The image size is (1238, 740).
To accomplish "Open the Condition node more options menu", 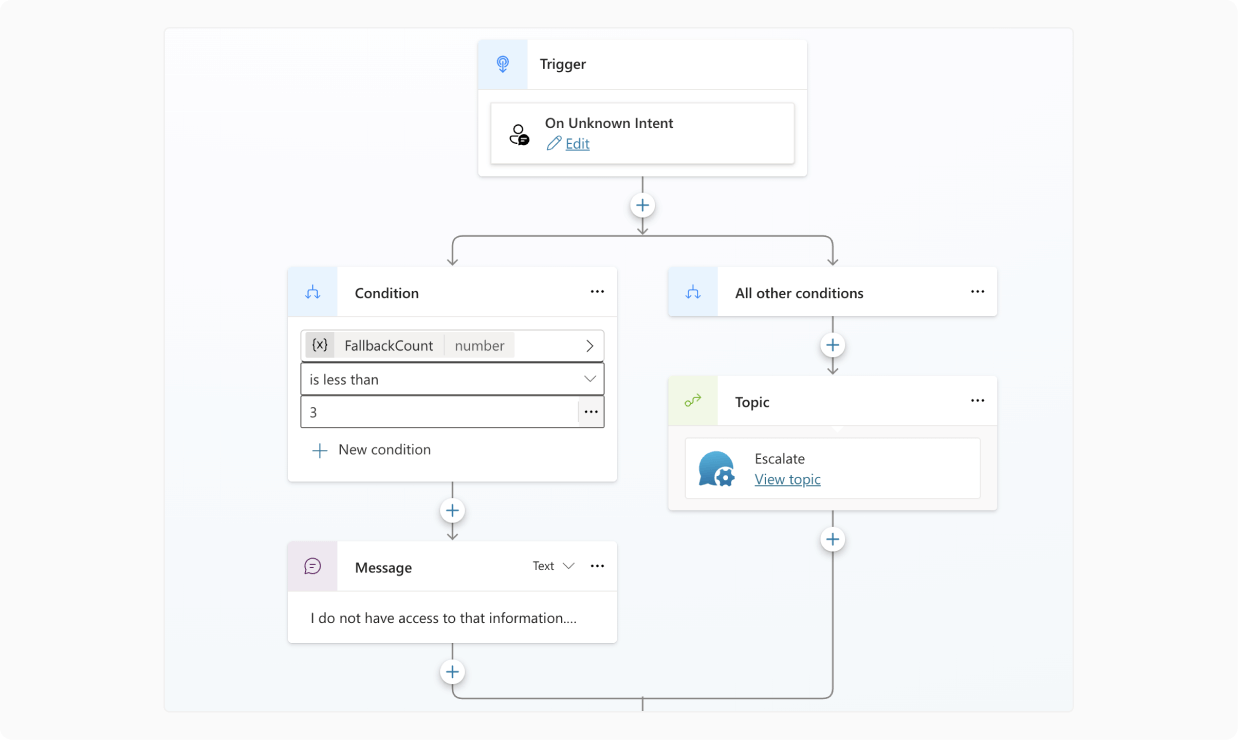I will coord(597,292).
